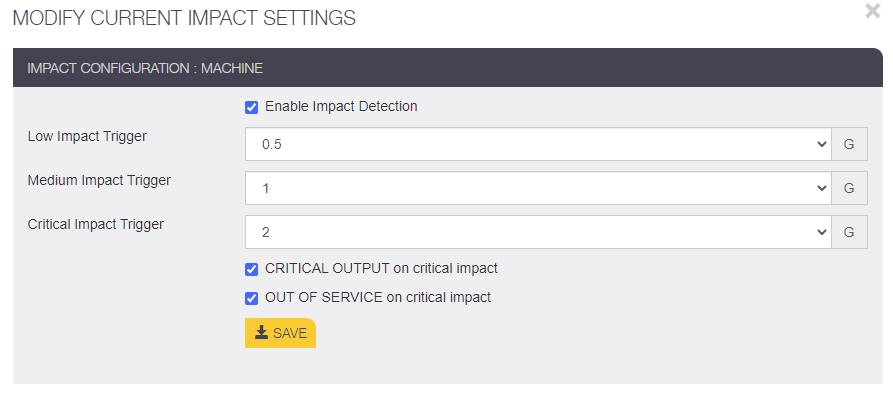893x401 pixels.
Task: Click the chevron arrow of Critical Impact Trigger
Action: click(x=822, y=232)
